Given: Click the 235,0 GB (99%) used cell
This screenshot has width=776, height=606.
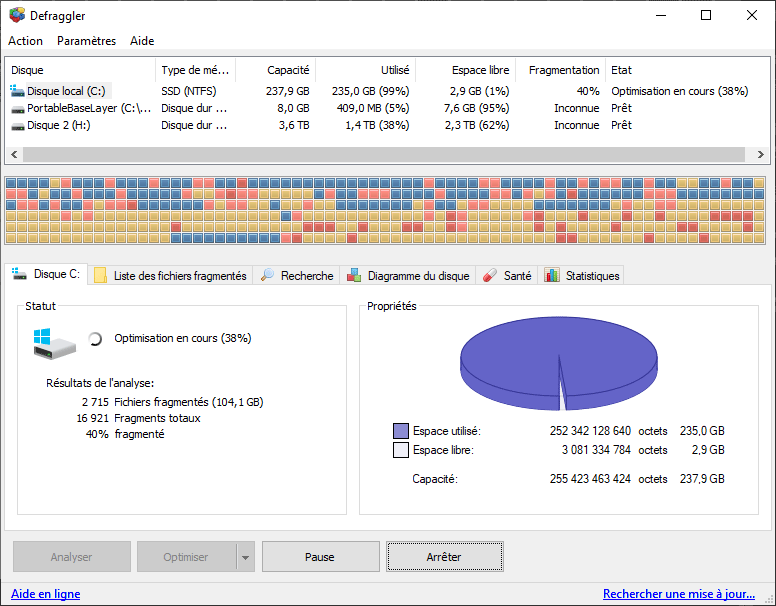Looking at the screenshot, I should click(x=370, y=91).
